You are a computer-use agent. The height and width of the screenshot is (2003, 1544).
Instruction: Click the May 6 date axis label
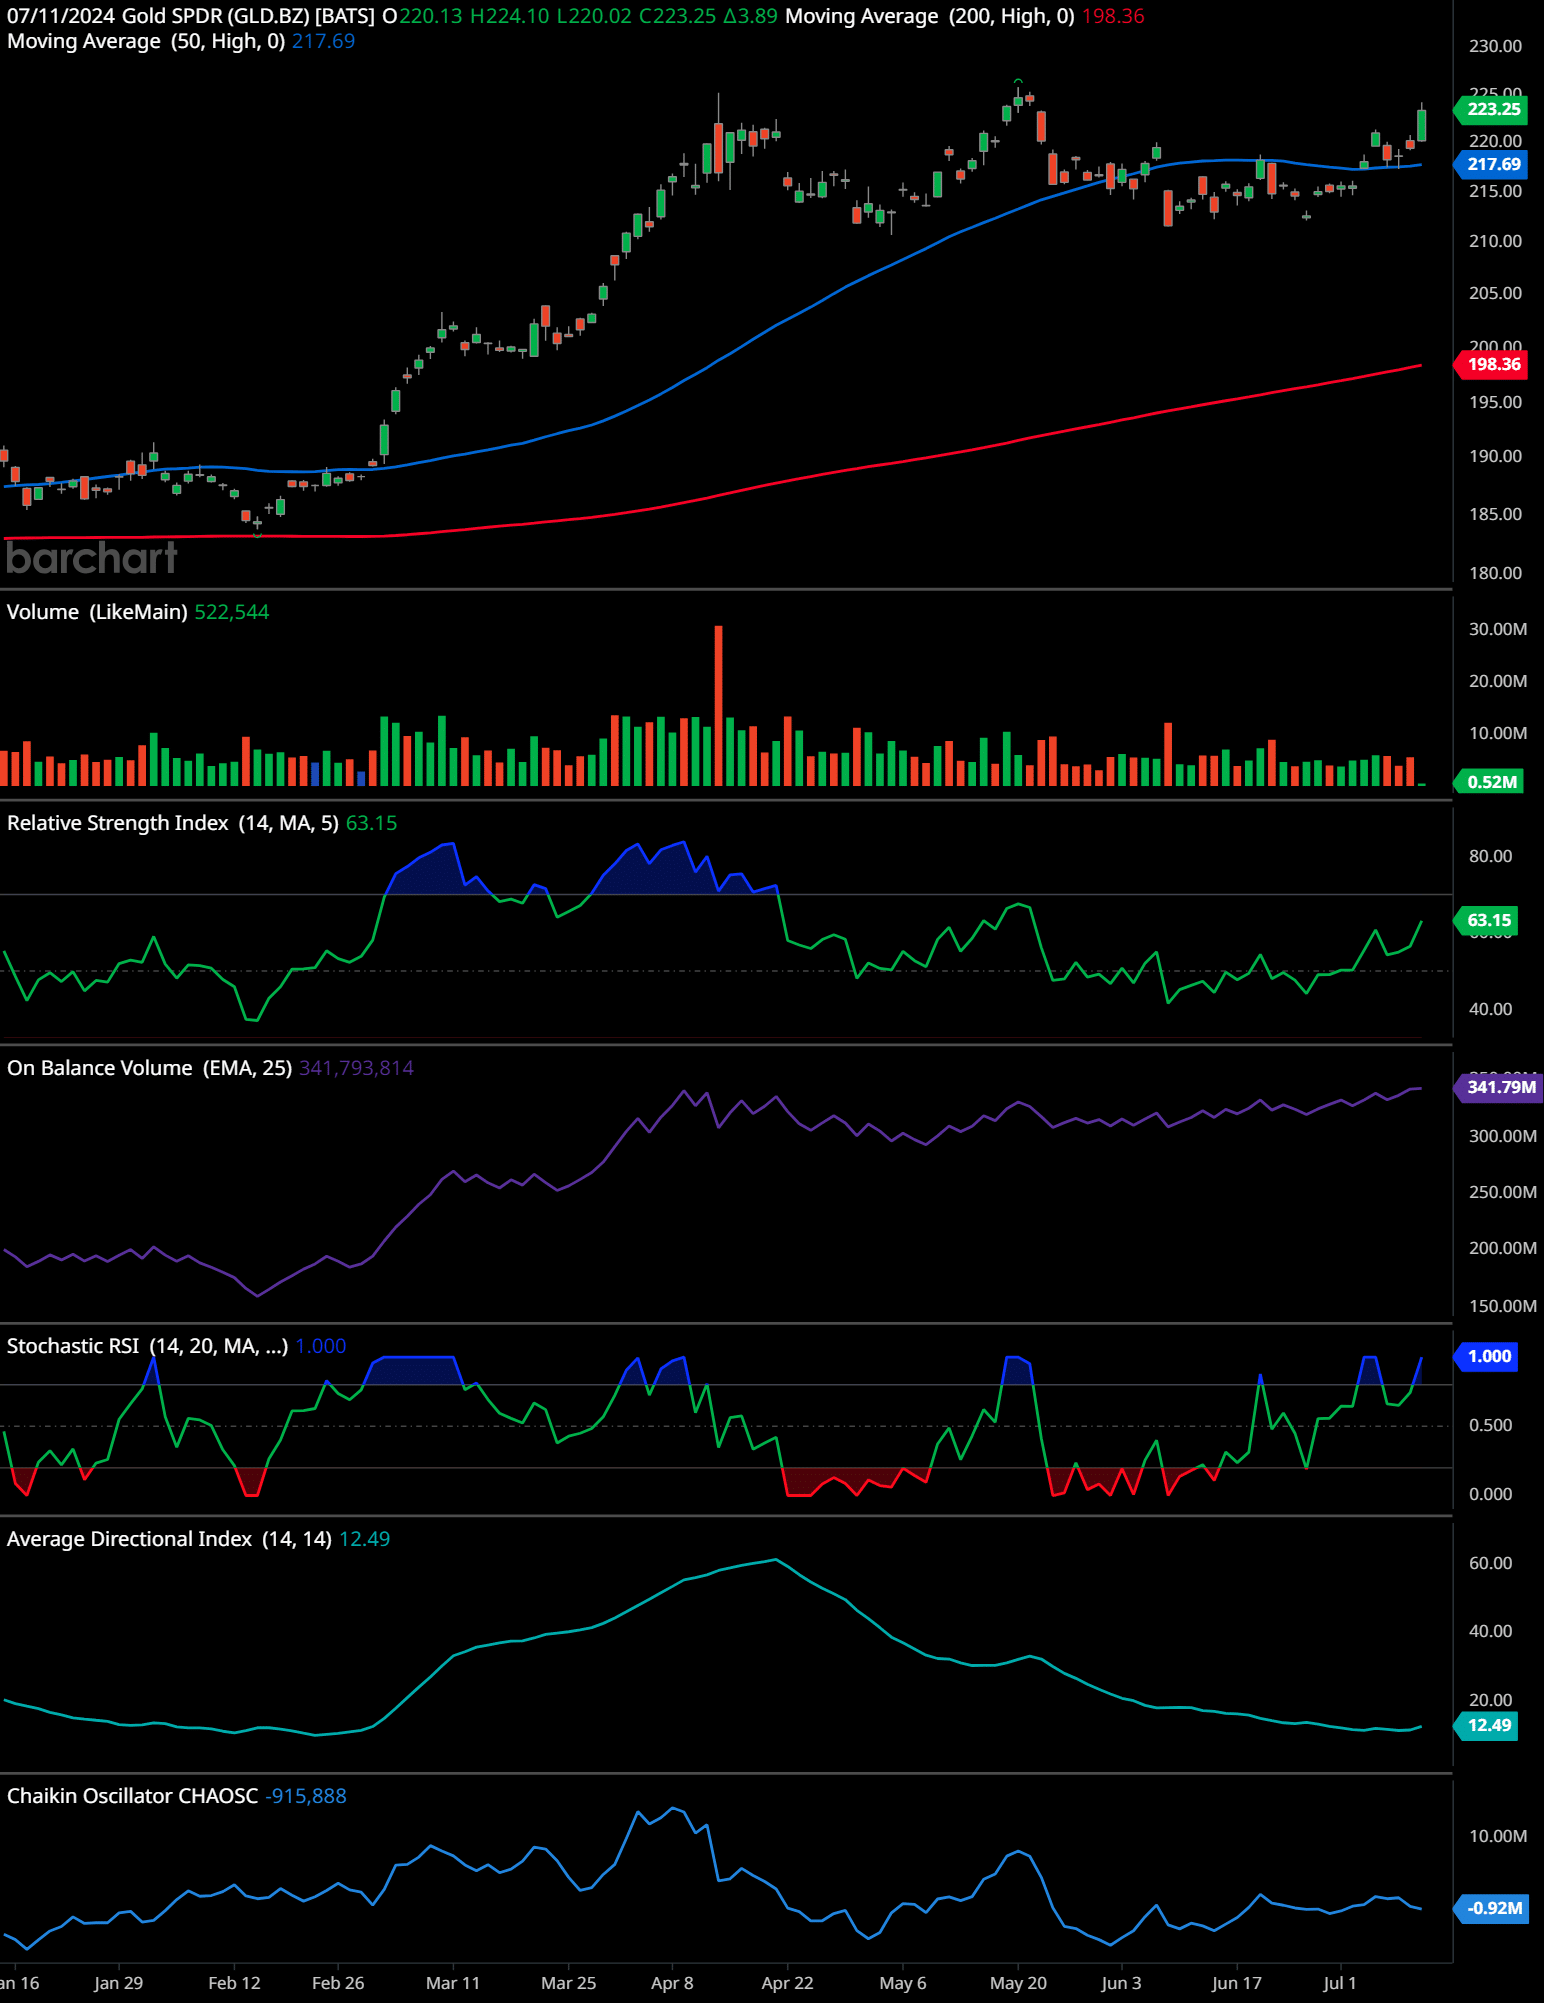pos(903,1983)
